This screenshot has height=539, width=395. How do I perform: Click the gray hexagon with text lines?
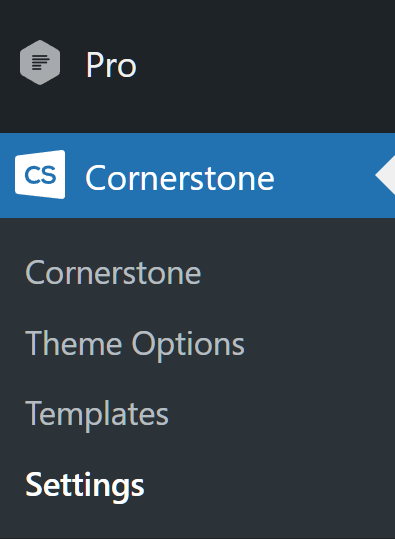pos(40,63)
